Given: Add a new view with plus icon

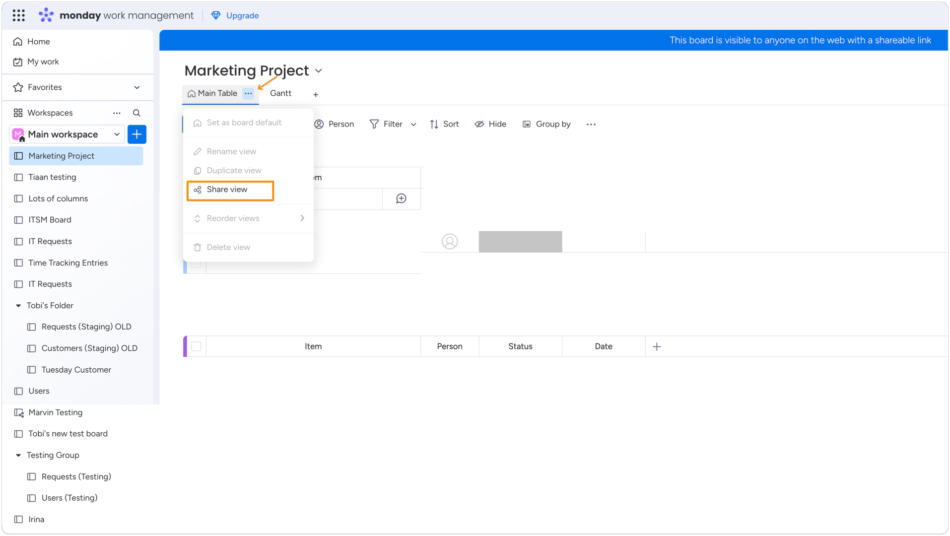Looking at the screenshot, I should pos(316,94).
